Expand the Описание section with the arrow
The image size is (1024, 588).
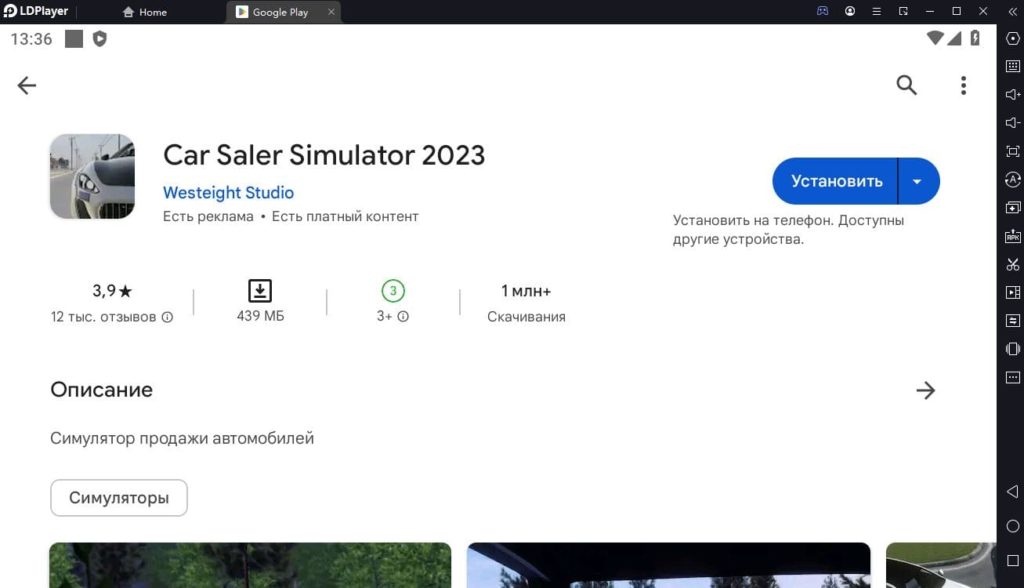click(925, 391)
